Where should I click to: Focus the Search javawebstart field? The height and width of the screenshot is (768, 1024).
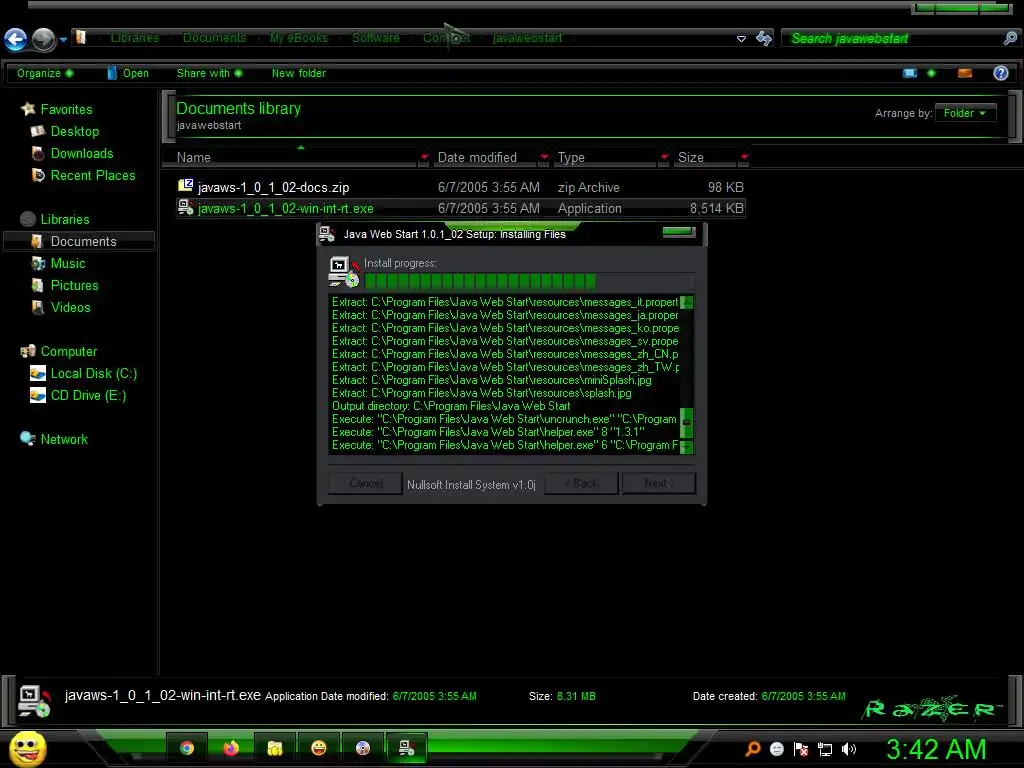893,39
